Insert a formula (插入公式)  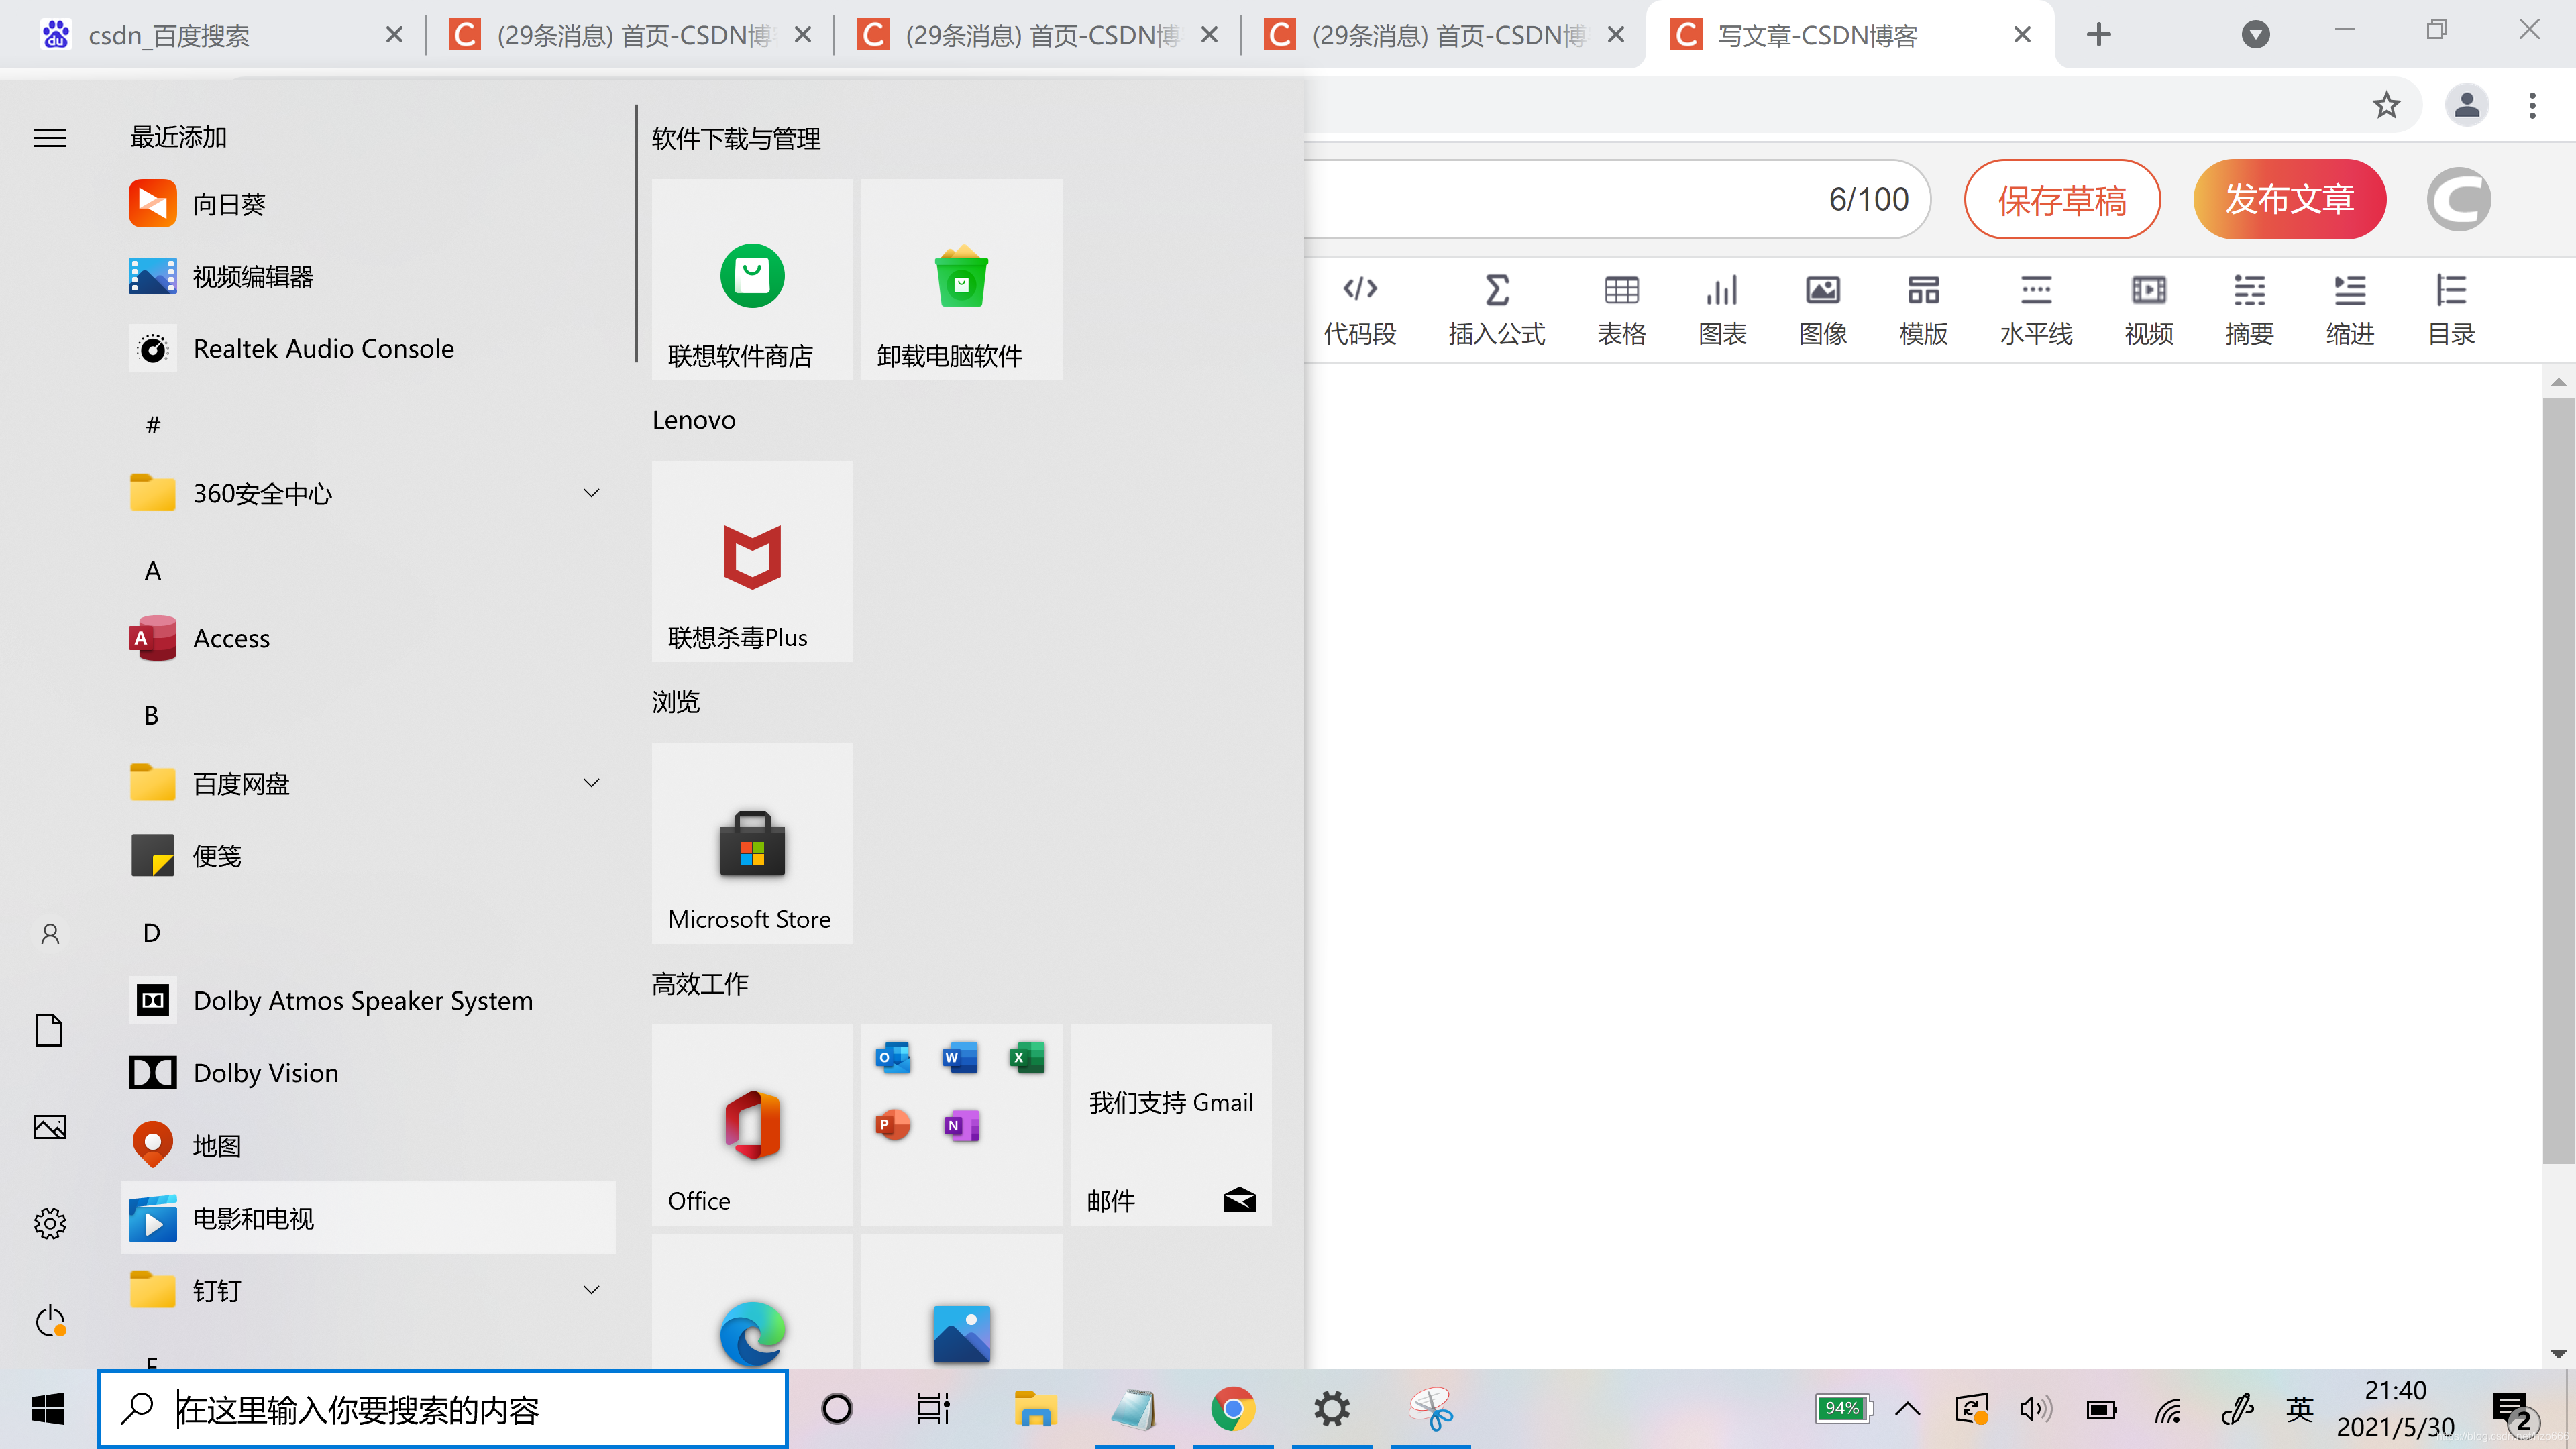tap(1496, 311)
